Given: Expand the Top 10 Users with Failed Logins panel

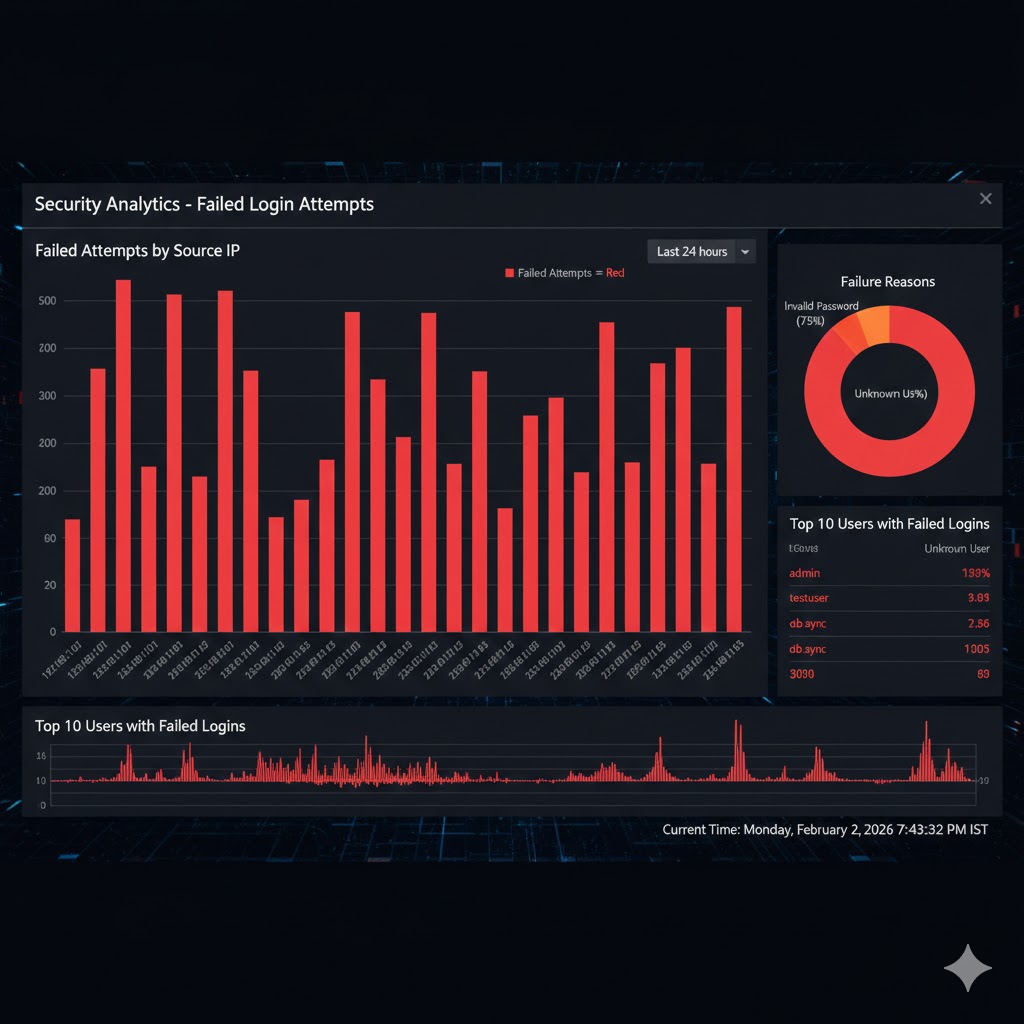Looking at the screenshot, I should [x=888, y=523].
